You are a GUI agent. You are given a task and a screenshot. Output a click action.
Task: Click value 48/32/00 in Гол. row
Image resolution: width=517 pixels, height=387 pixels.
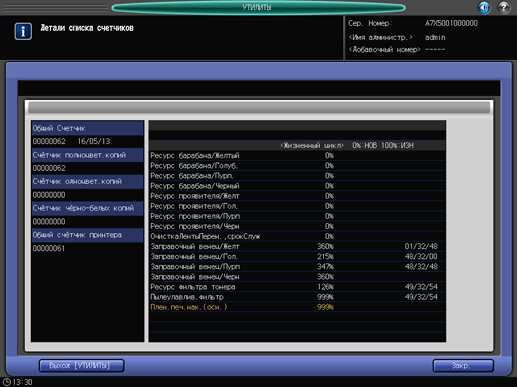tap(421, 257)
